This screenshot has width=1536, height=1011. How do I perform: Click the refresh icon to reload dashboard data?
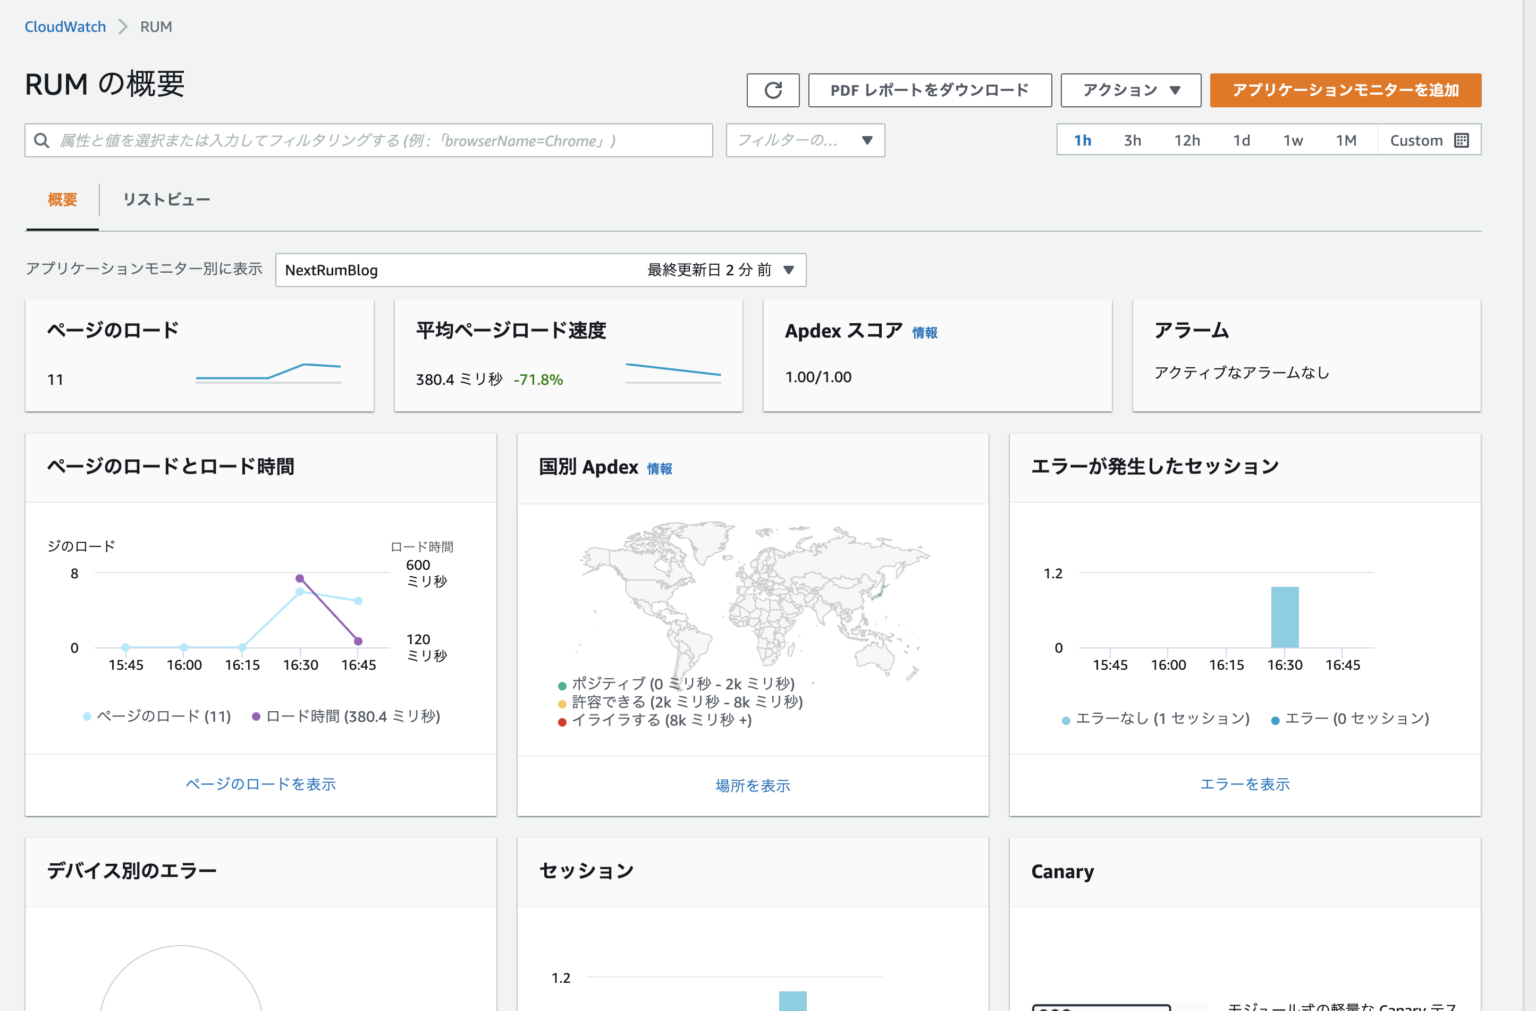772,90
